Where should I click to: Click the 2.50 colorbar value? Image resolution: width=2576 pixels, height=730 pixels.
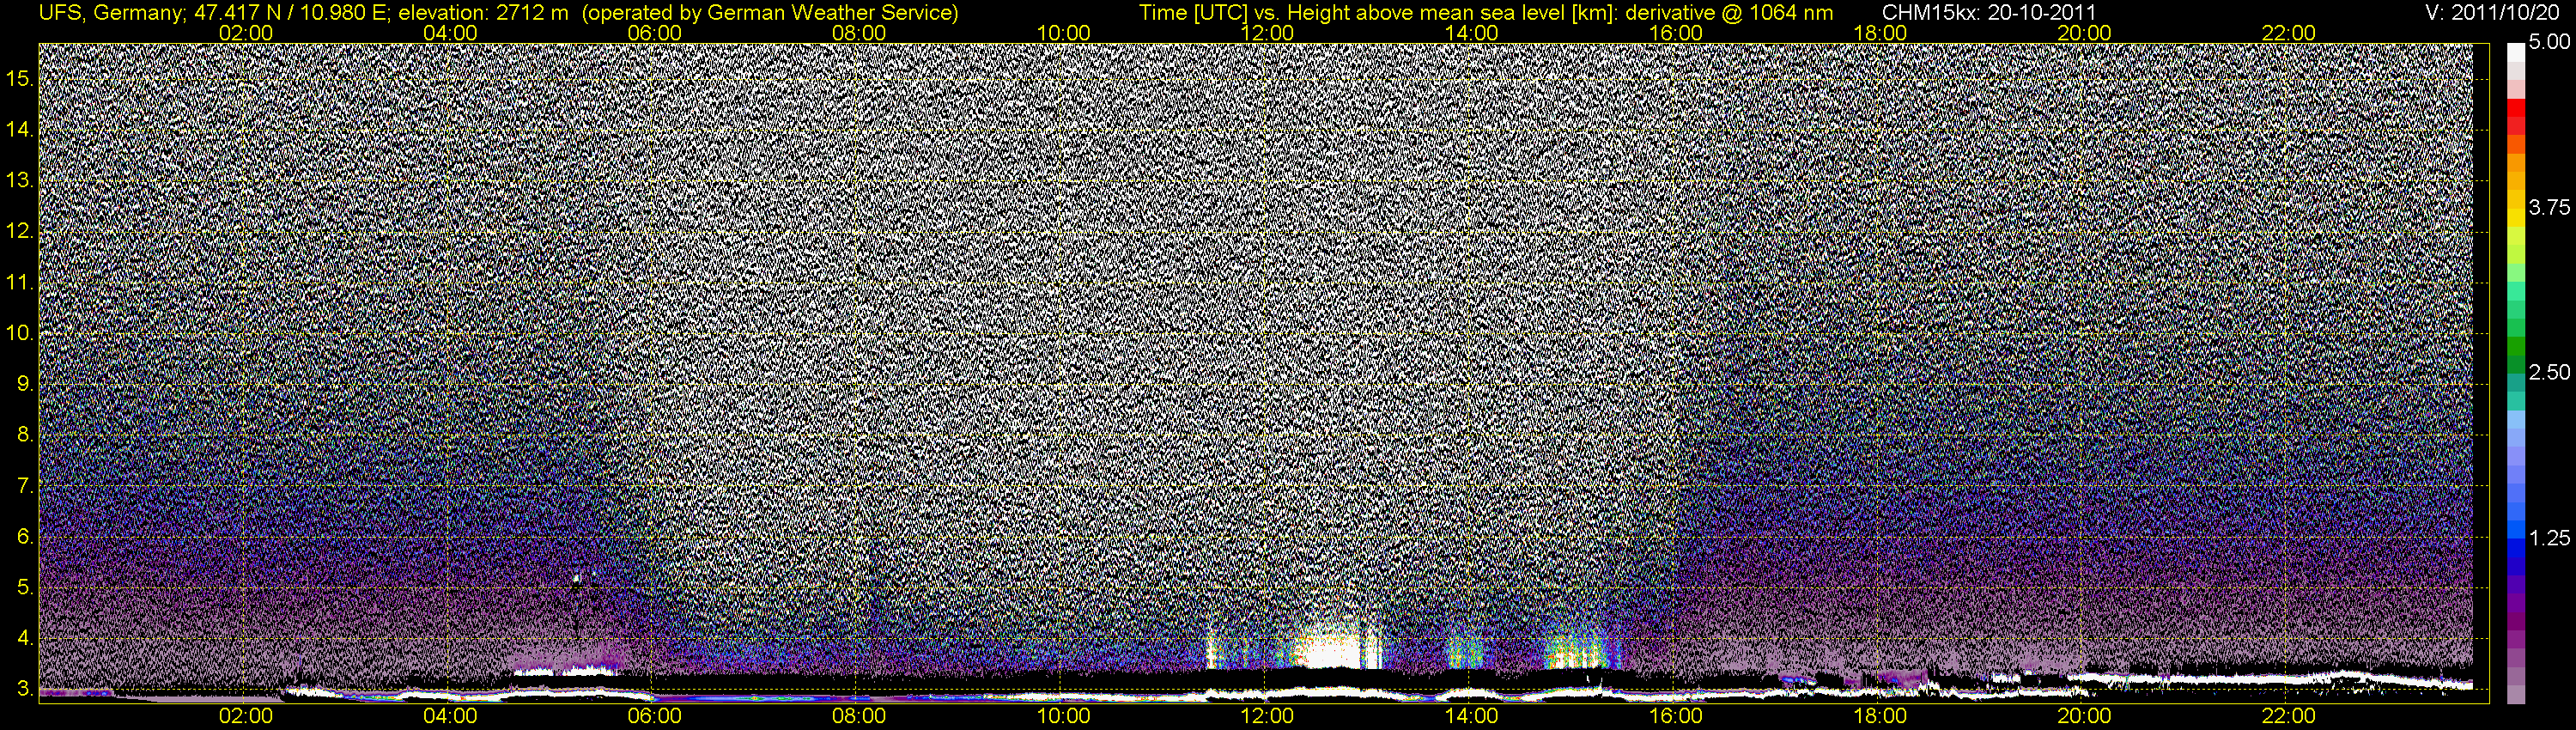coord(2549,373)
